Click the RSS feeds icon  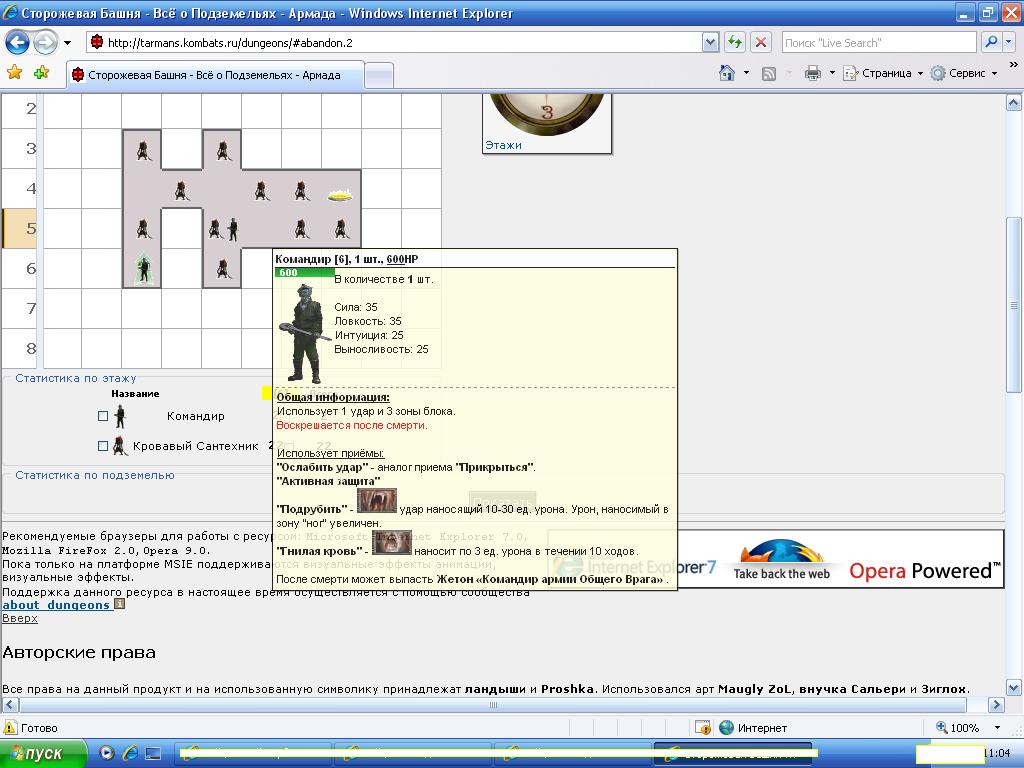click(769, 73)
